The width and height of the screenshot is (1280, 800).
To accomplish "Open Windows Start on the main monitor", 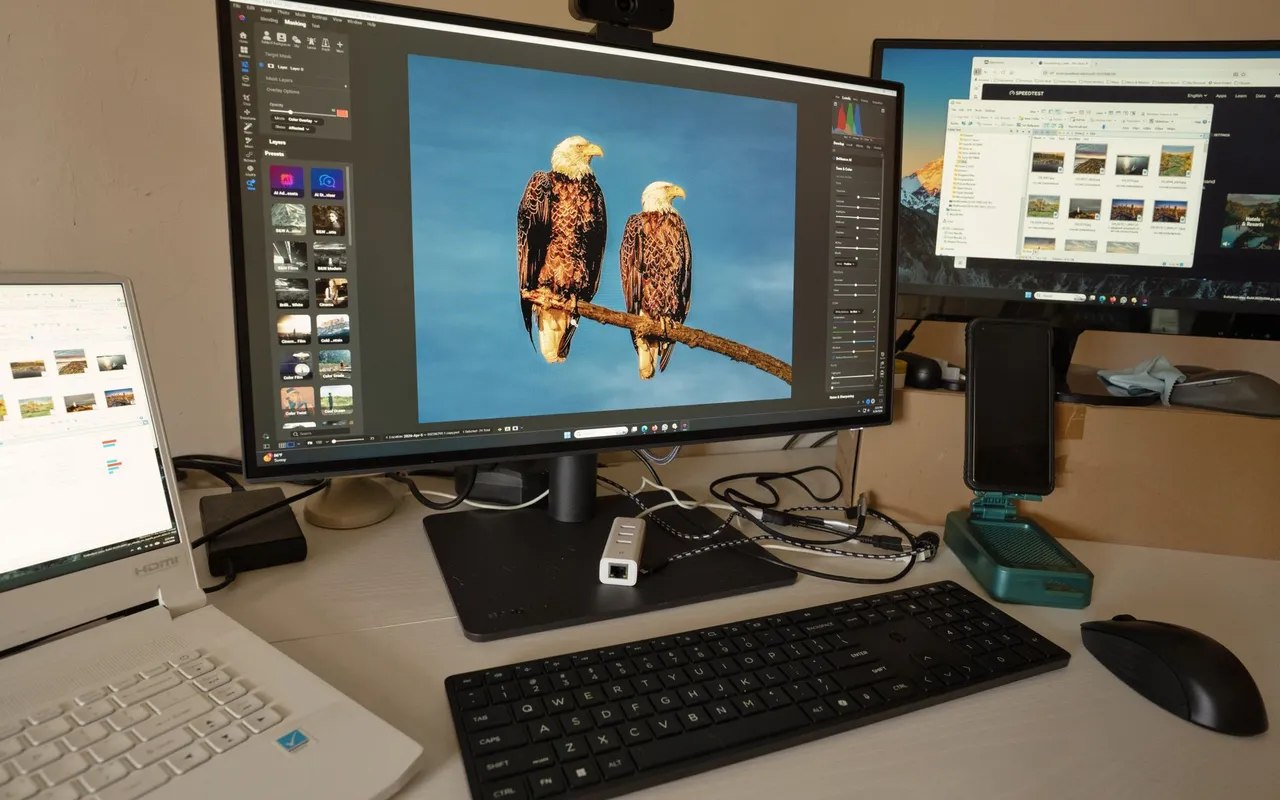I will (x=567, y=435).
